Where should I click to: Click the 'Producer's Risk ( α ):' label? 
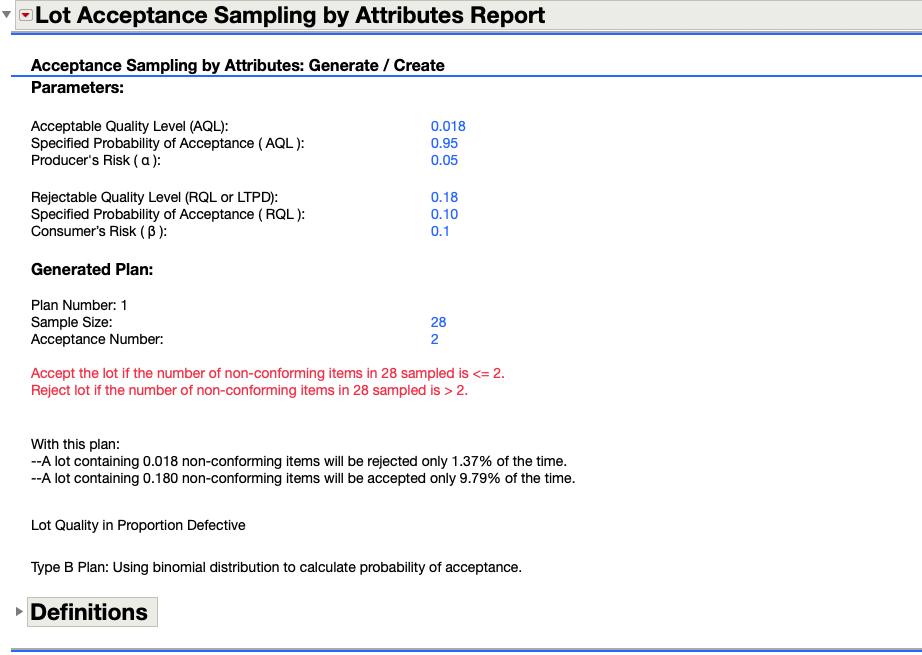click(95, 161)
